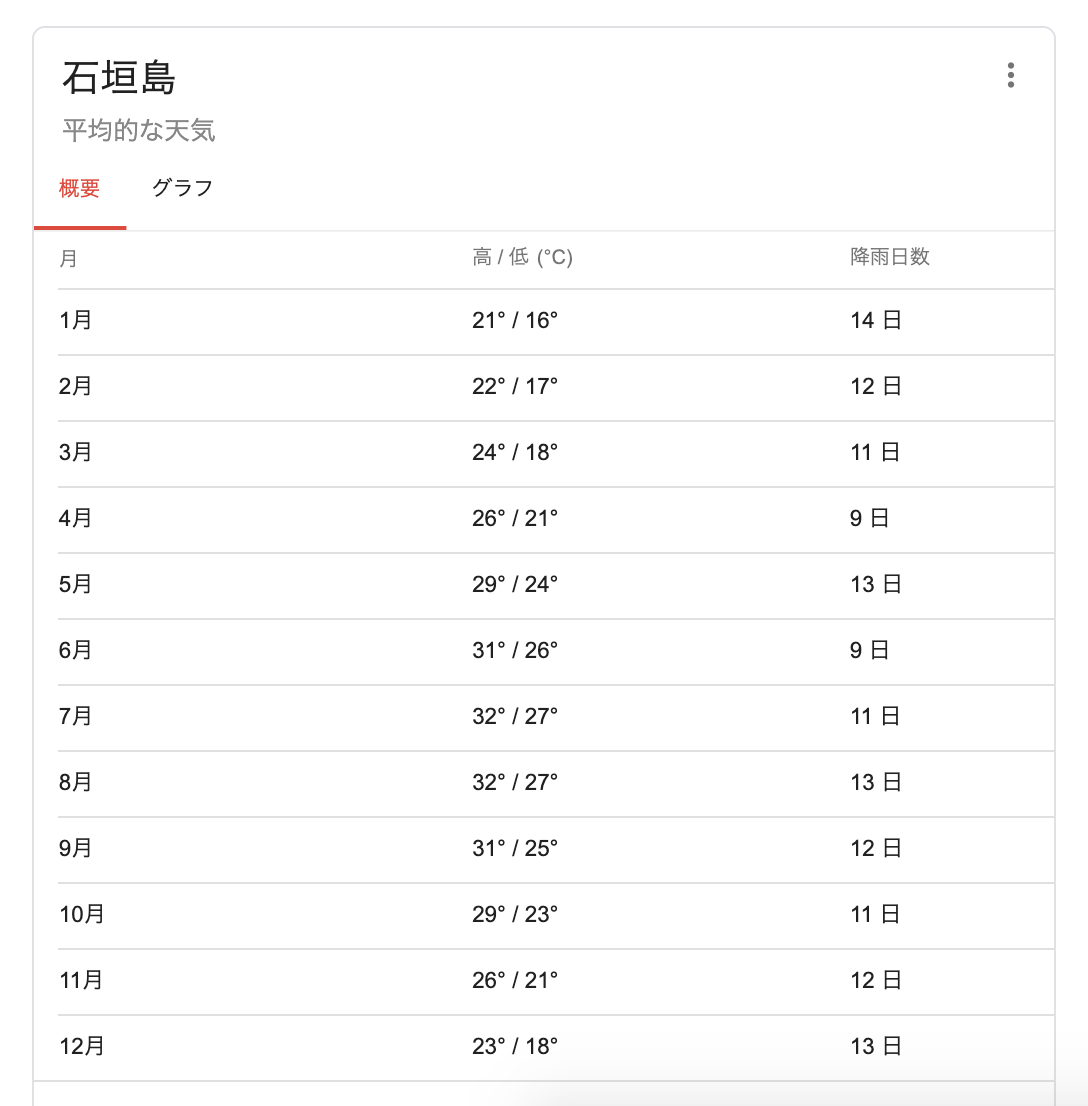The height and width of the screenshot is (1106, 1088).
Task: Click the 石垣島 title heading
Action: pyautogui.click(x=119, y=78)
